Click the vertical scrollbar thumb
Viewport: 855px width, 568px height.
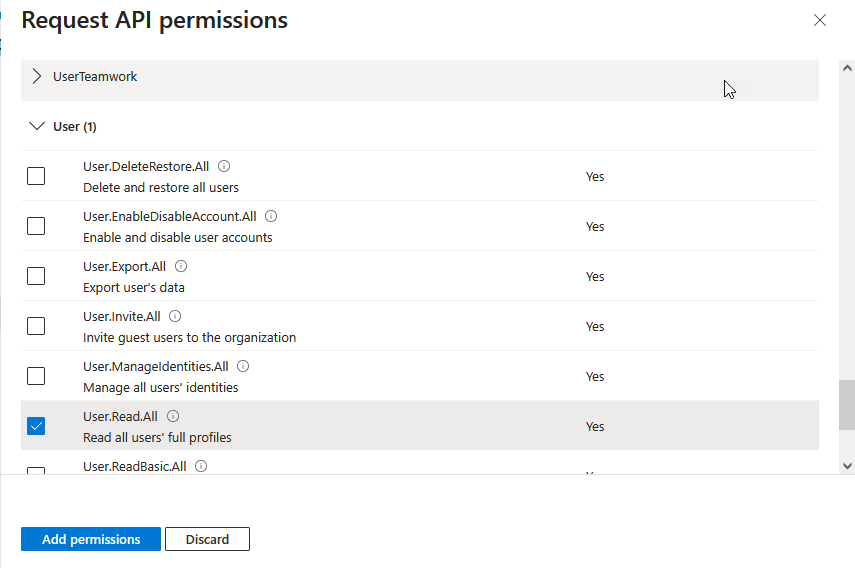[x=847, y=404]
